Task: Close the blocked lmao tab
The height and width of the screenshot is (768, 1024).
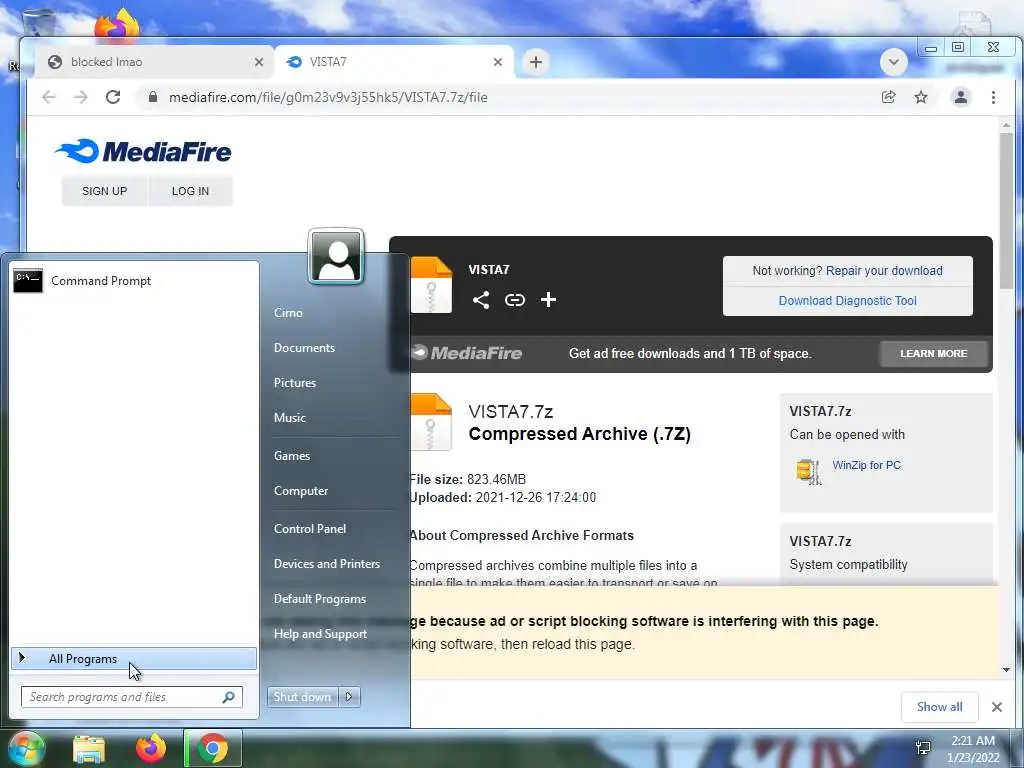Action: tap(259, 62)
